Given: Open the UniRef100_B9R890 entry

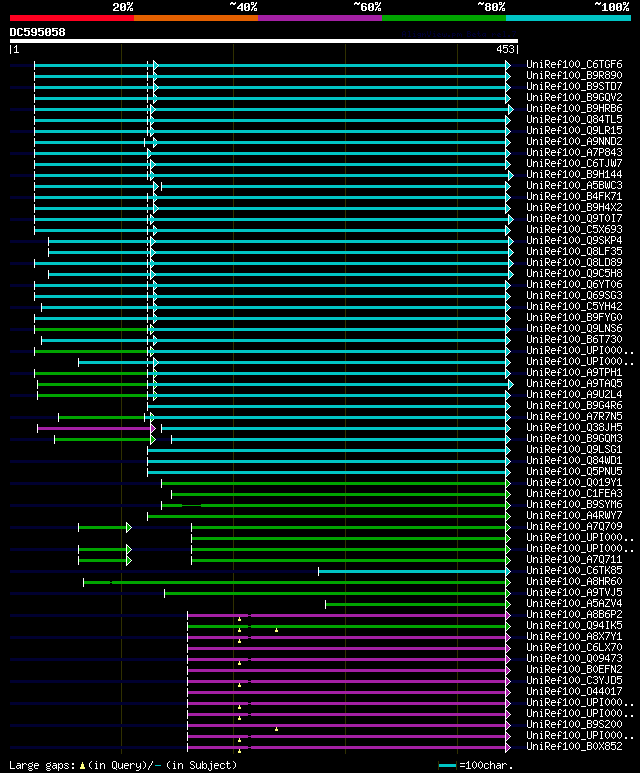Looking at the screenshot, I should point(574,75).
